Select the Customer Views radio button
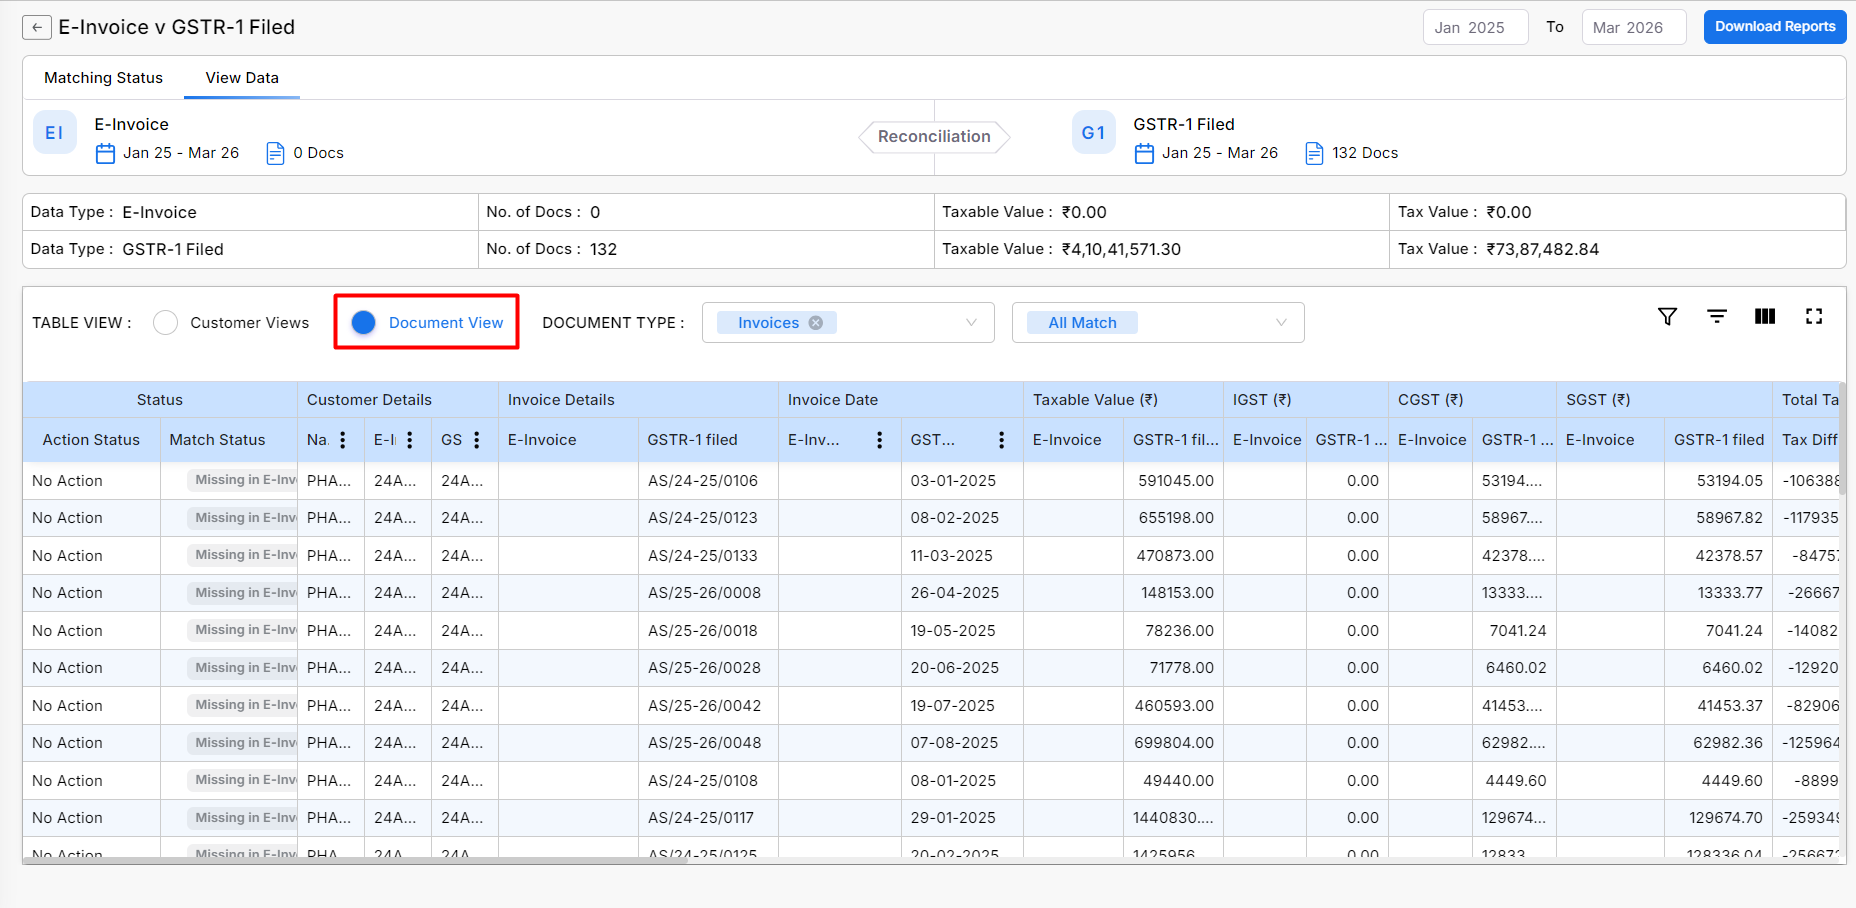The height and width of the screenshot is (908, 1856). coord(166,323)
